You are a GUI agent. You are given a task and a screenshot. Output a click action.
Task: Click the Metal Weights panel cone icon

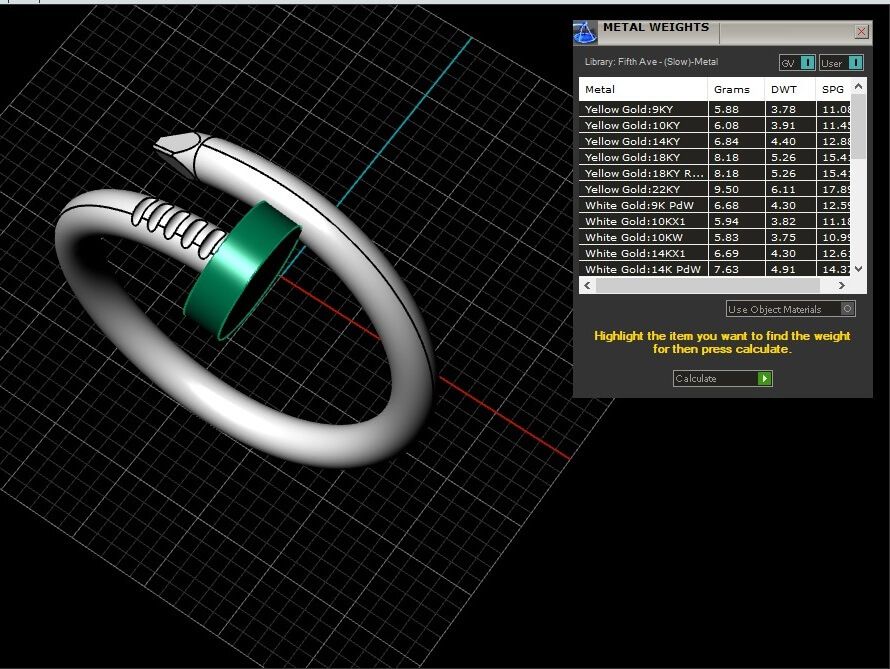[x=585, y=32]
